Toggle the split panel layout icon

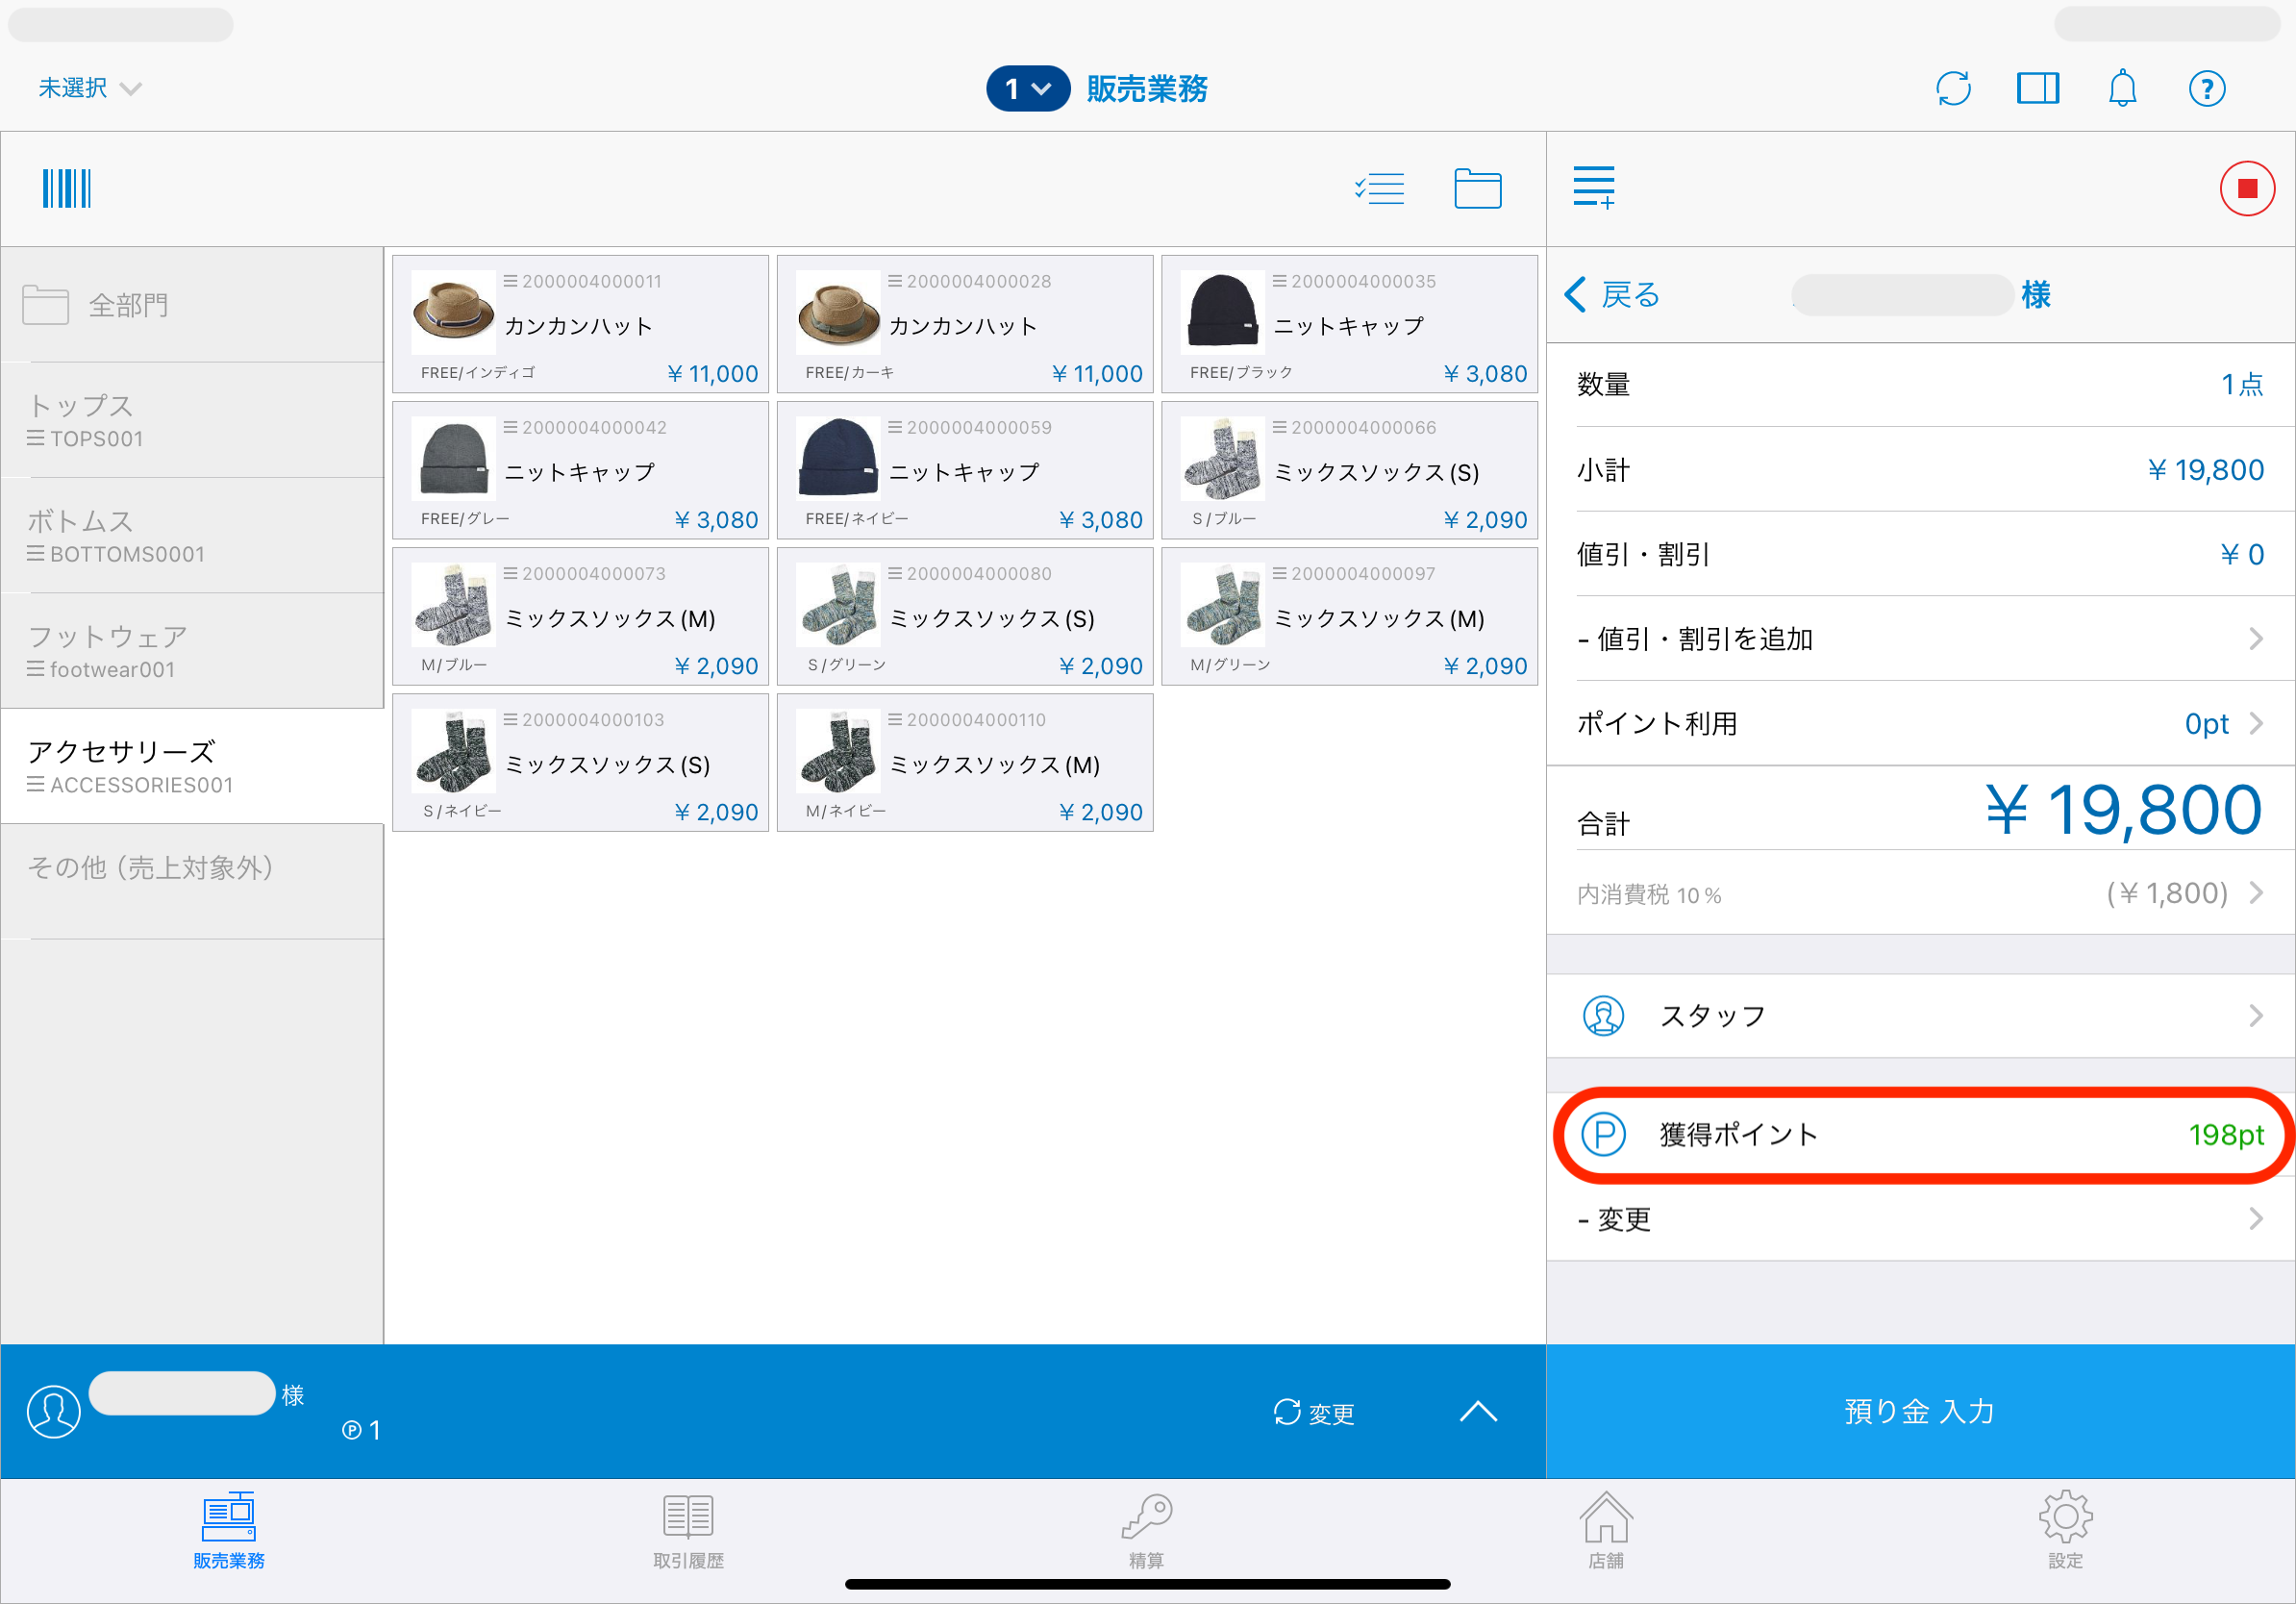coord(2037,88)
